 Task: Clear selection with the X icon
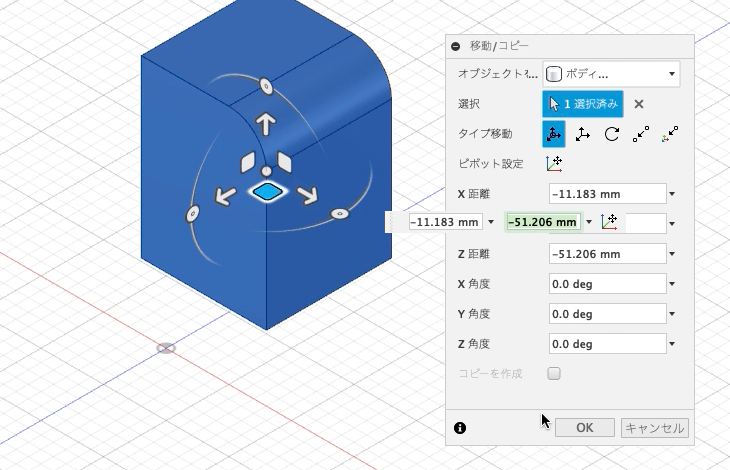tap(639, 104)
